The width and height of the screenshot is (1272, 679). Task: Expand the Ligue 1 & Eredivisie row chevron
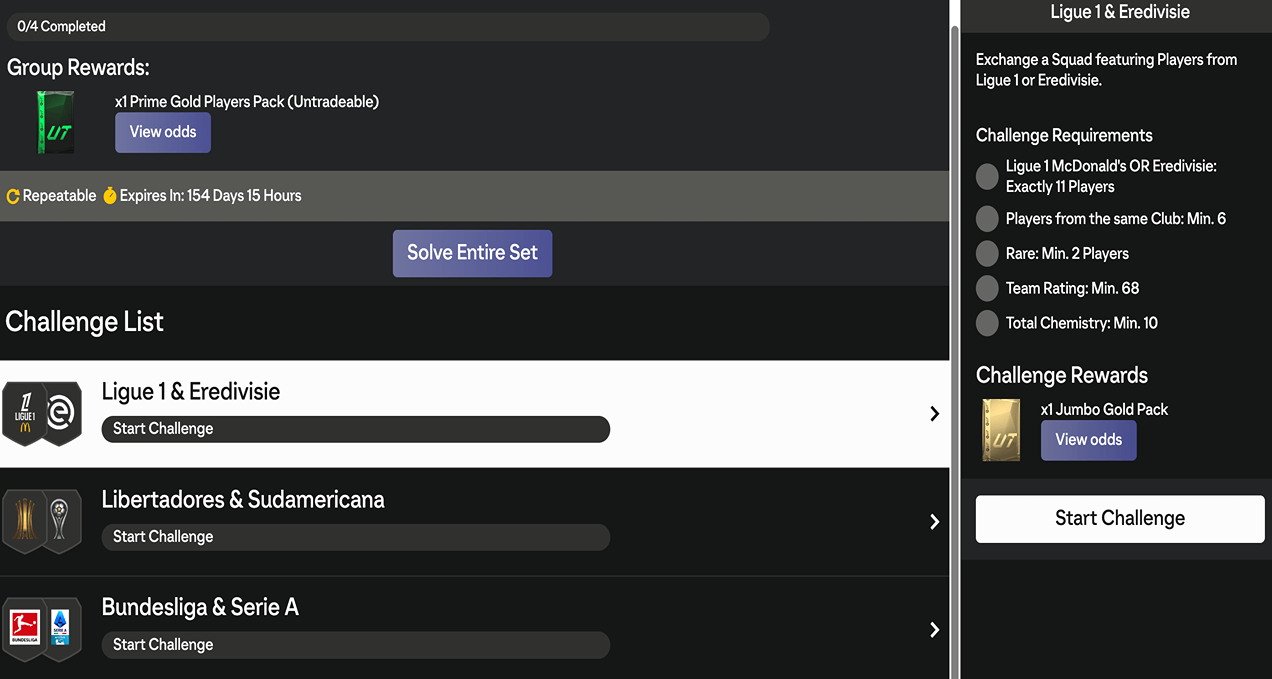934,414
